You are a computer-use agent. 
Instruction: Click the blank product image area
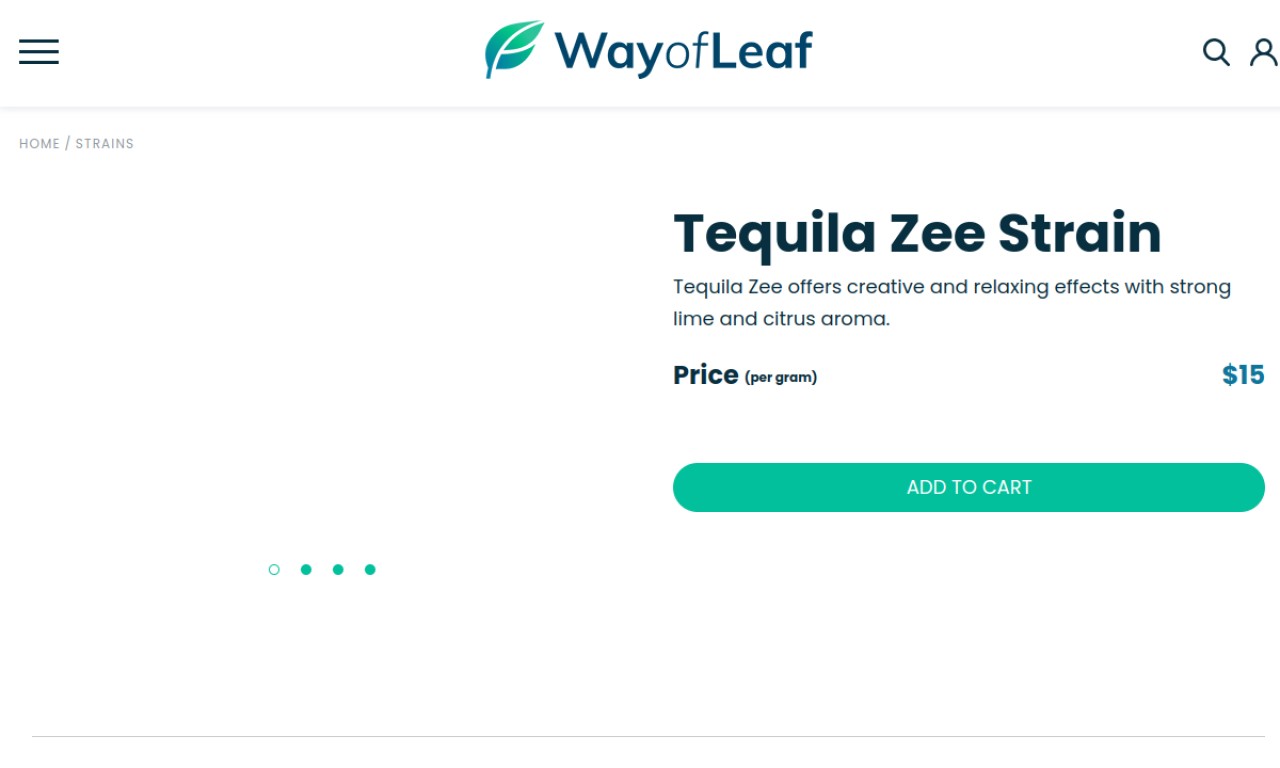click(x=322, y=370)
